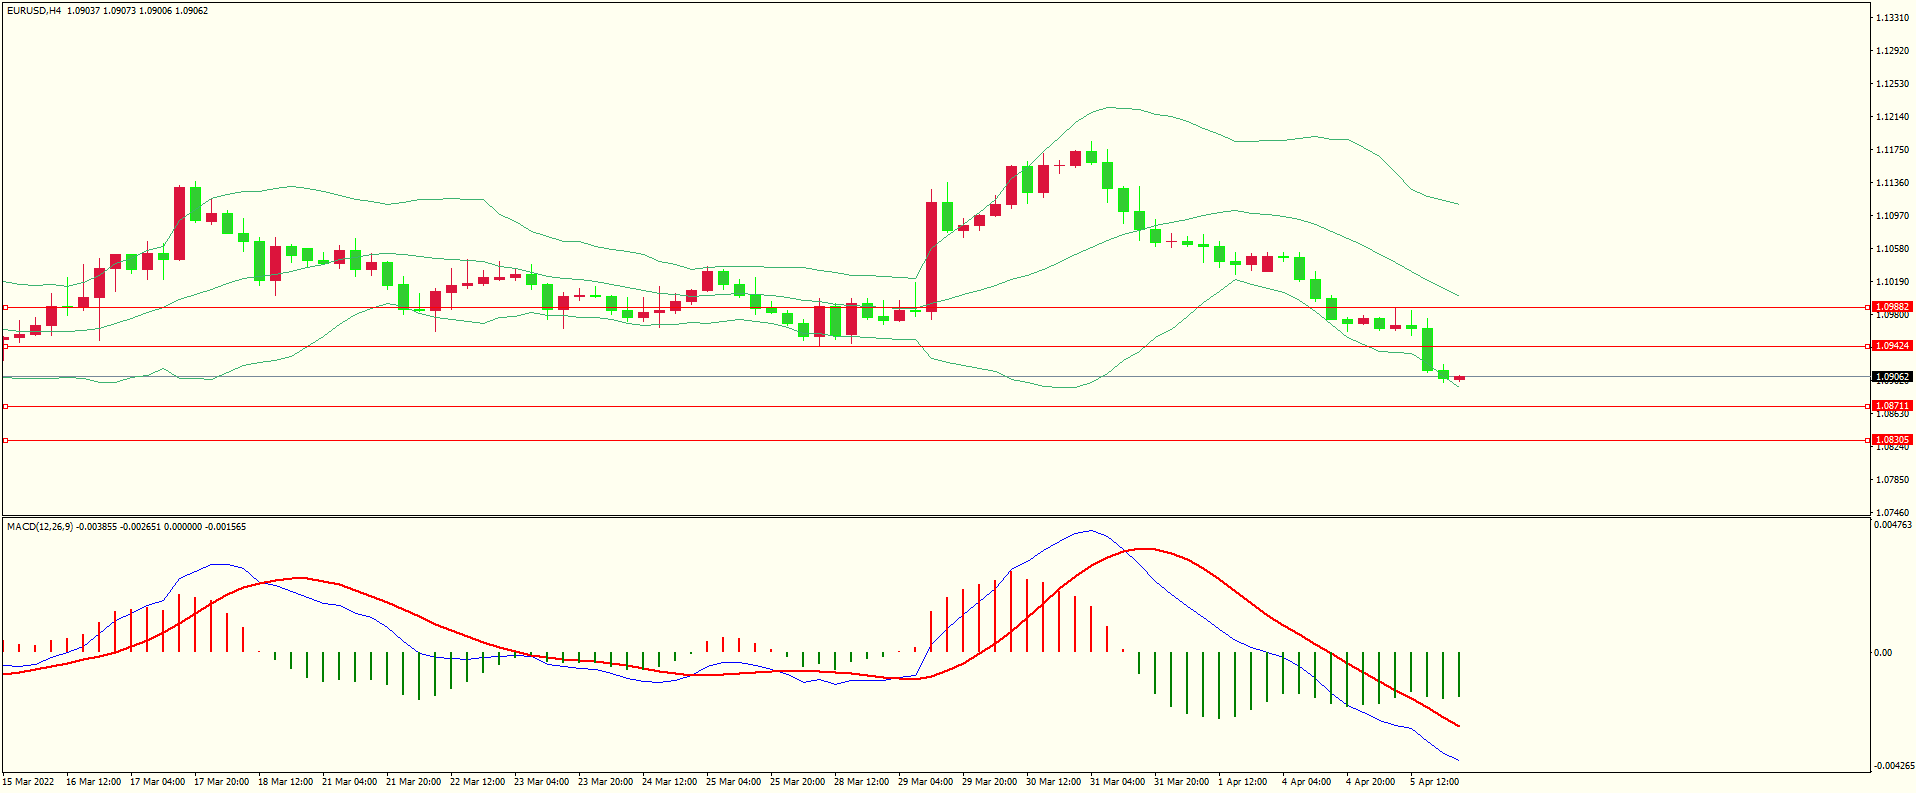
Task: Click the EURUSD,H4 chart title text
Action: click(x=34, y=11)
